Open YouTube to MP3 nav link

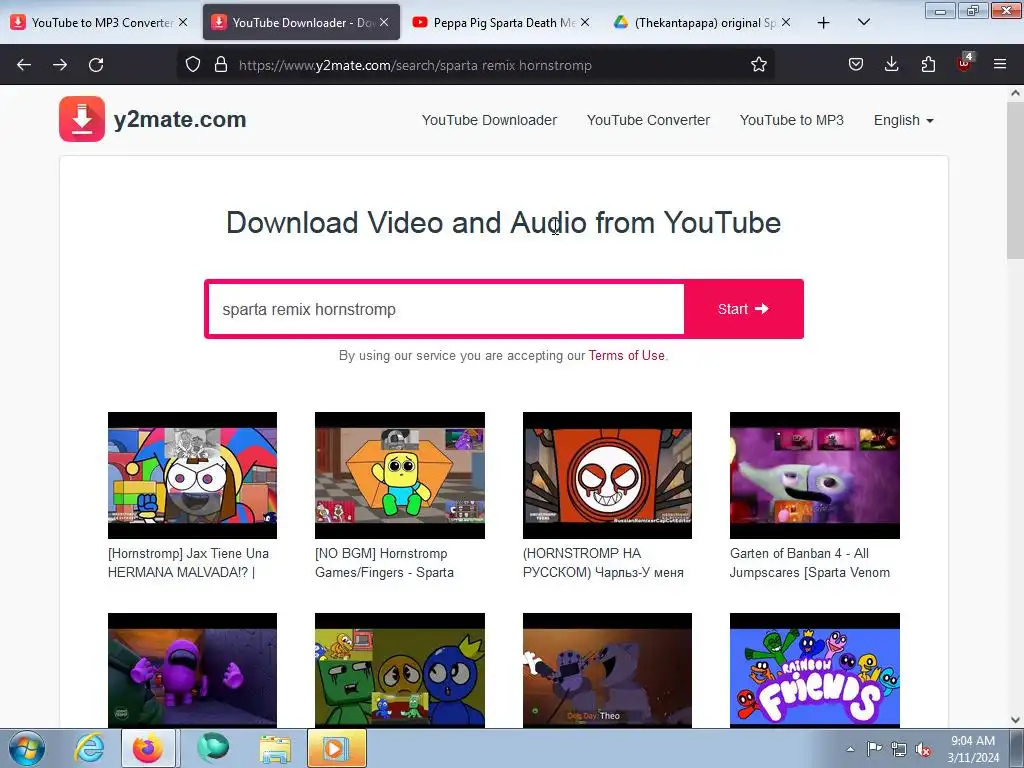point(792,120)
